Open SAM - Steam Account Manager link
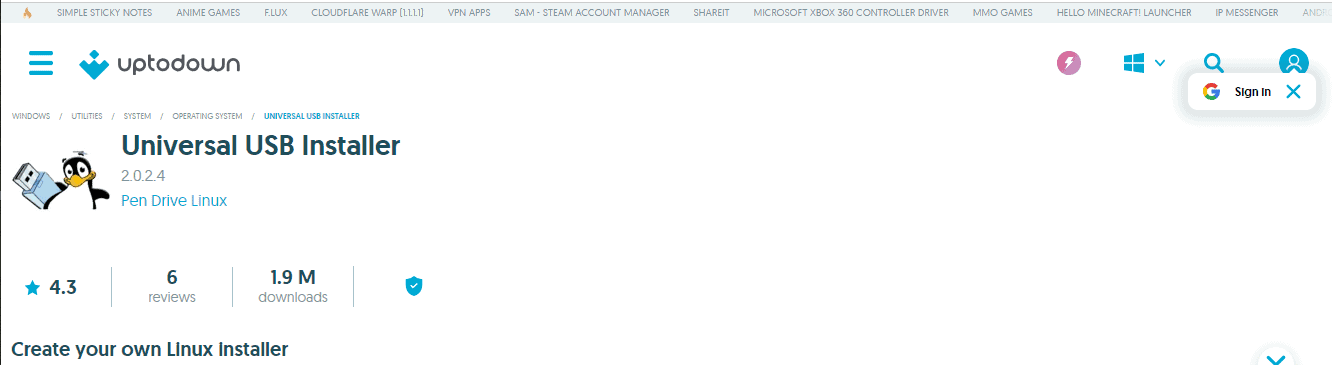This screenshot has height=365, width=1332. coord(592,12)
